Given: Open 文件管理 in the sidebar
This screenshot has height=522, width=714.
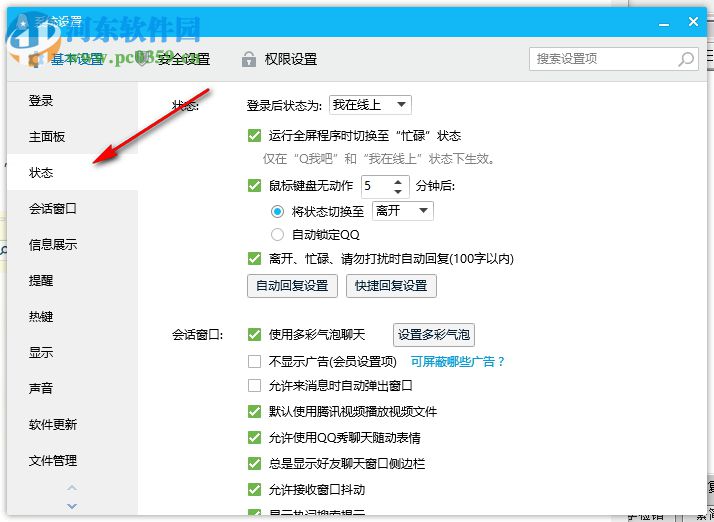Looking at the screenshot, I should 72,461.
